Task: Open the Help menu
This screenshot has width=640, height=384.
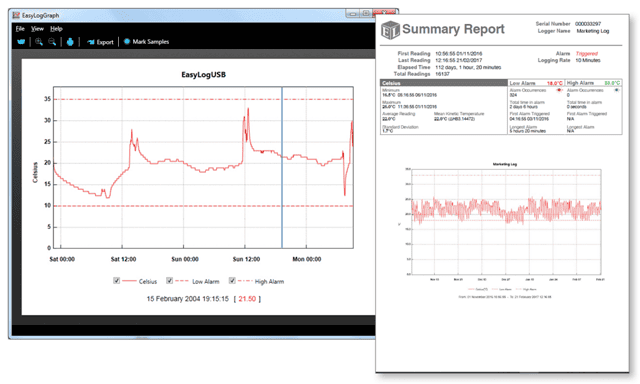Action: pos(56,29)
